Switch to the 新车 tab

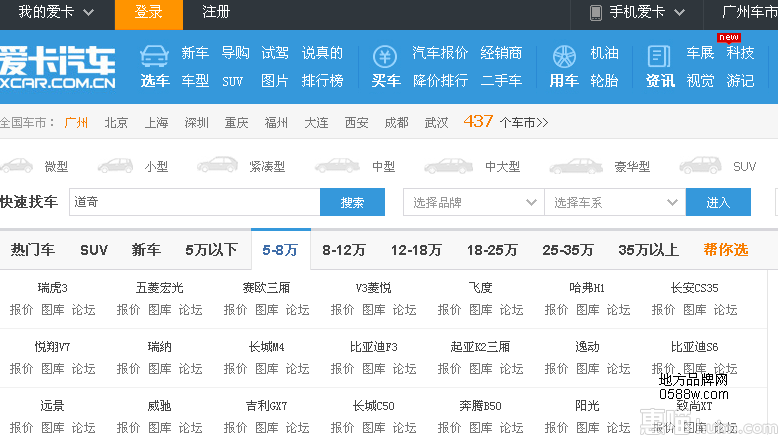[x=146, y=250]
